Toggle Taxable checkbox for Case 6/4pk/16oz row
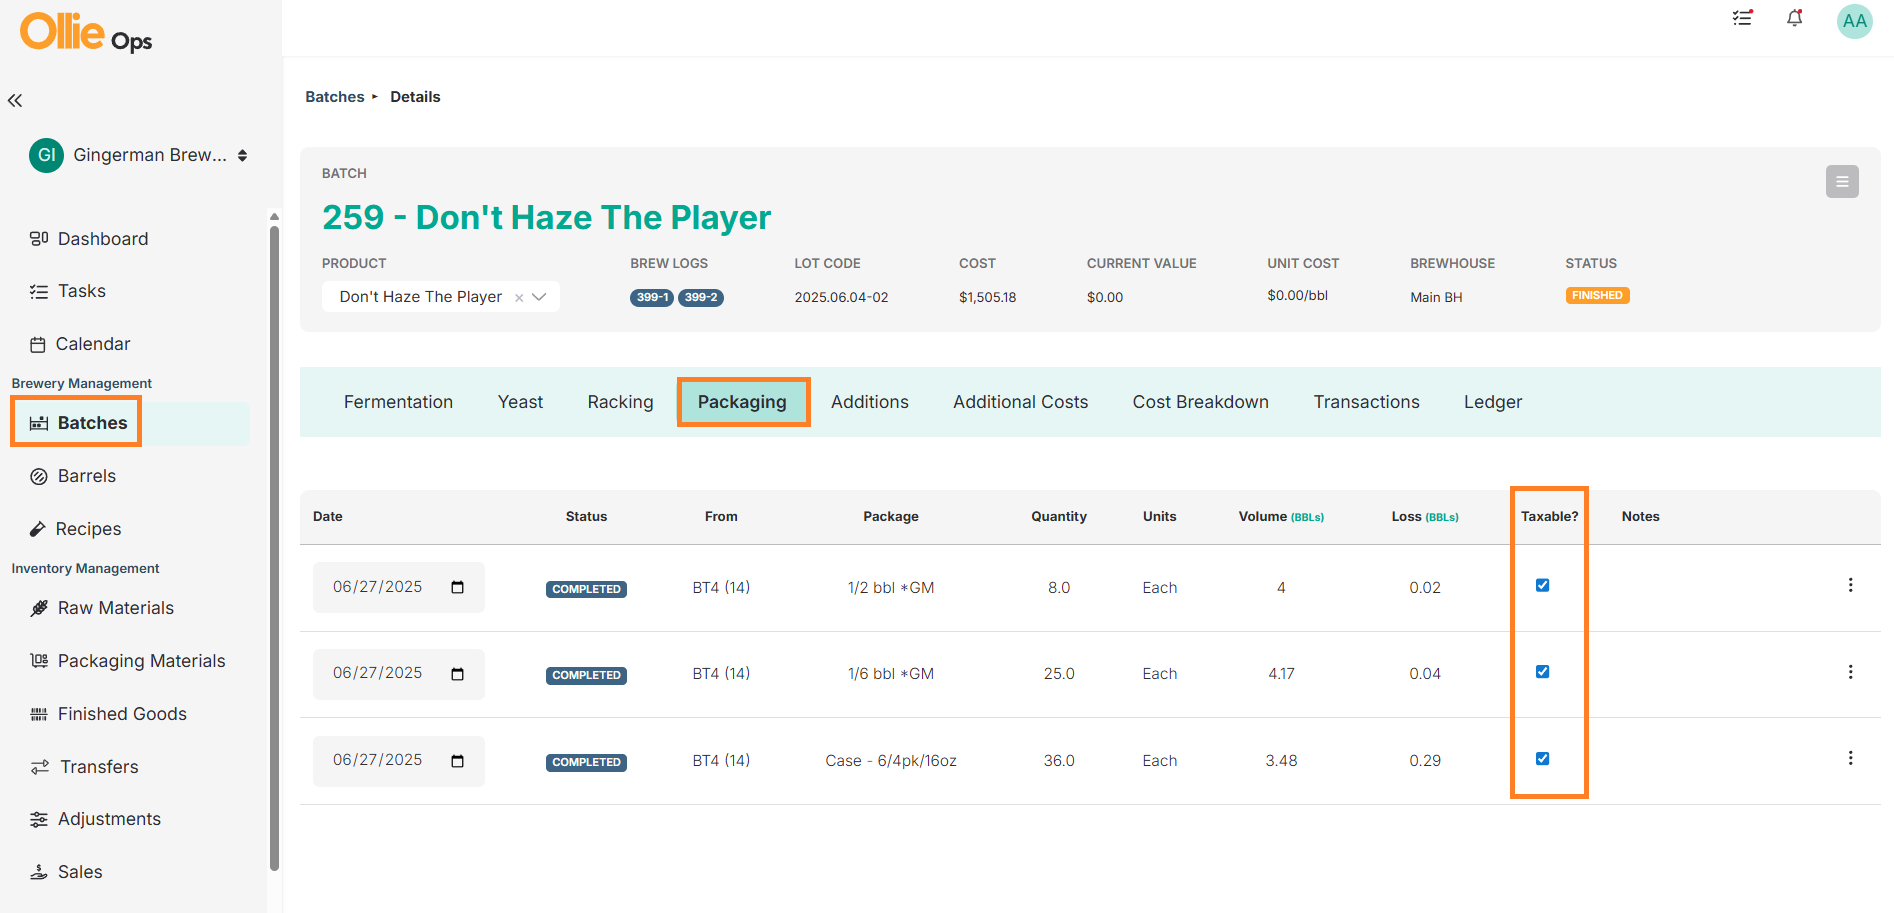Viewport: 1894px width, 913px height. (x=1543, y=759)
